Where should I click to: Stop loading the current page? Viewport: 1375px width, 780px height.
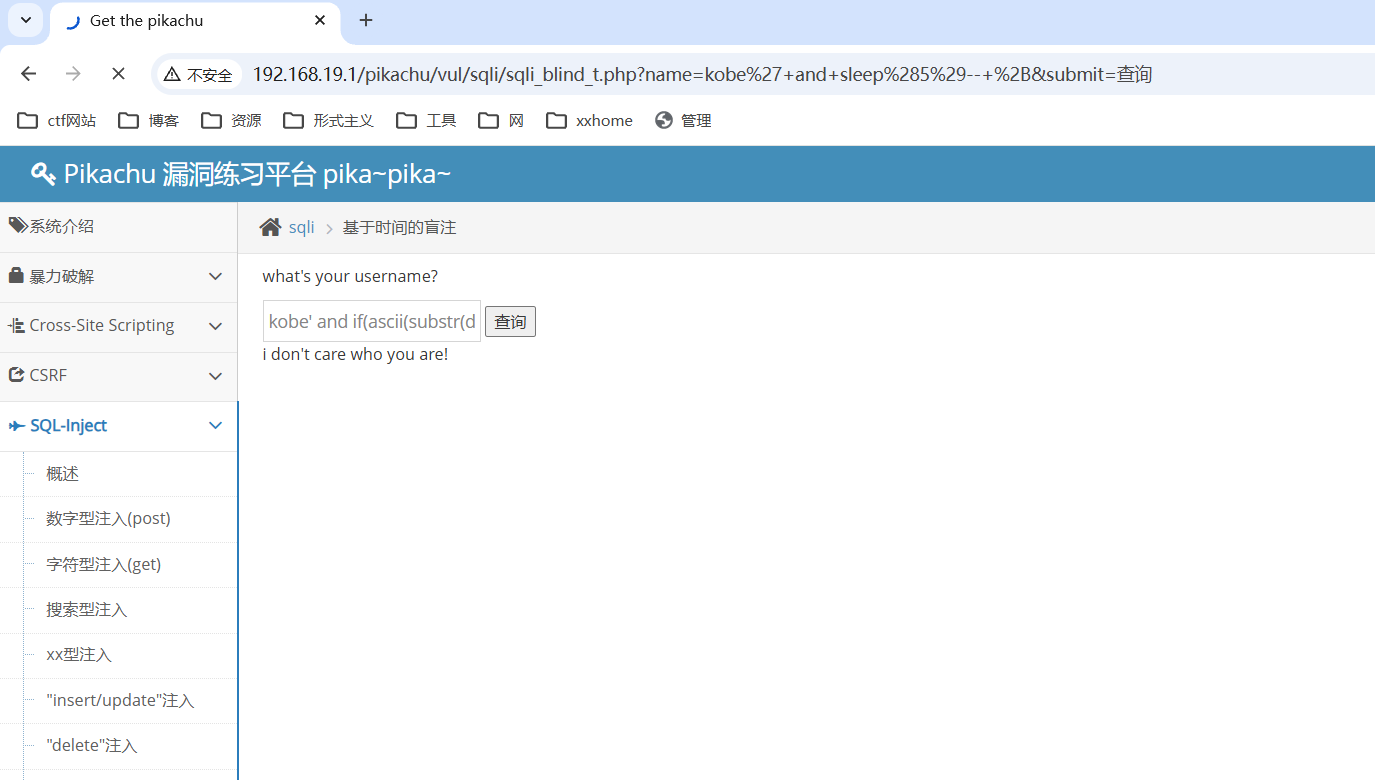click(118, 74)
